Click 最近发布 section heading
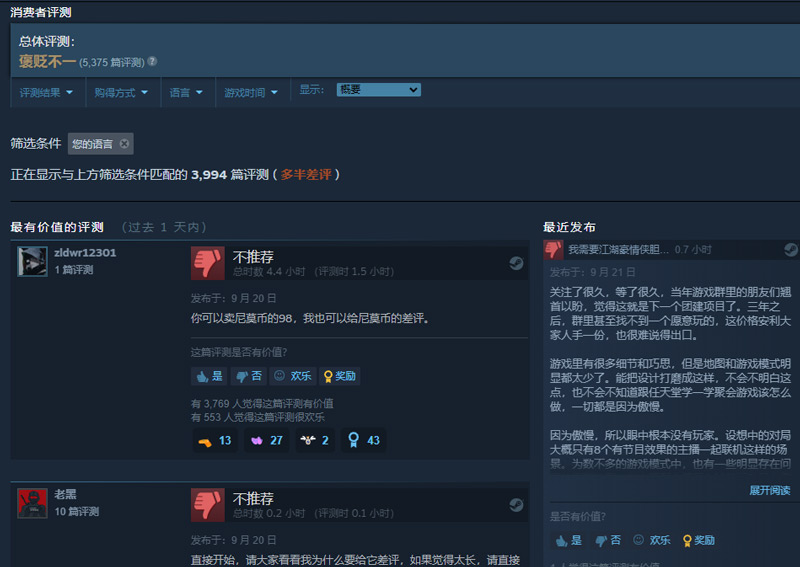800x567 pixels. pyautogui.click(x=569, y=227)
